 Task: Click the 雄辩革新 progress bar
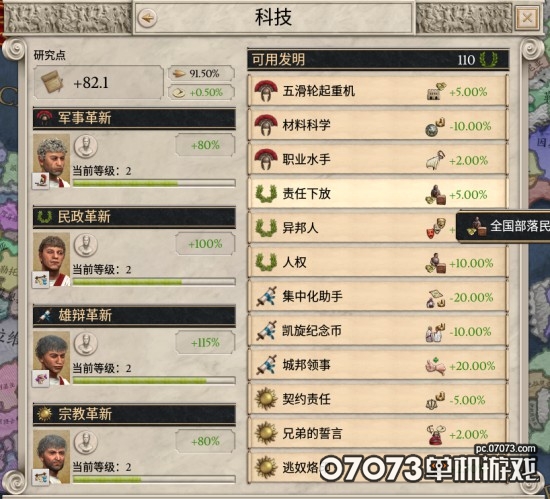154,380
